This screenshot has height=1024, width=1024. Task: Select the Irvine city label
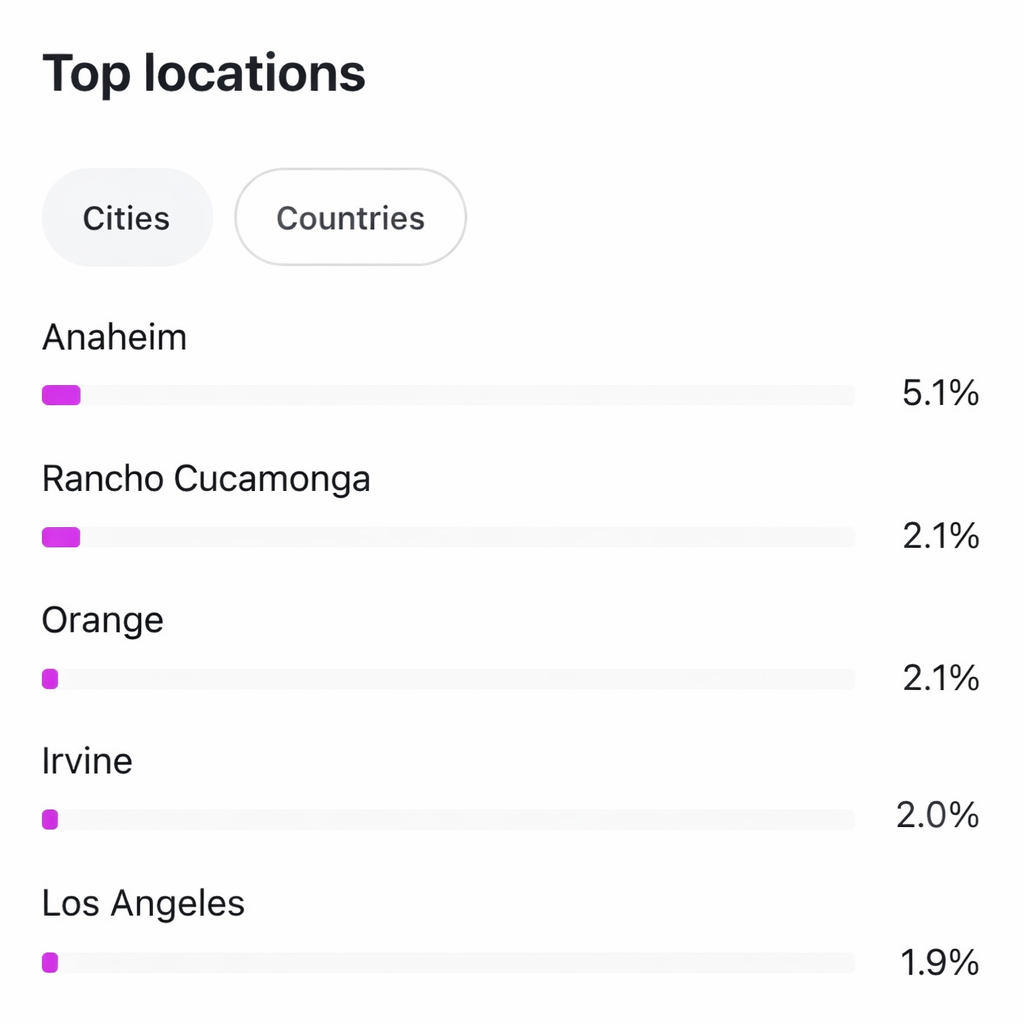[x=87, y=761]
